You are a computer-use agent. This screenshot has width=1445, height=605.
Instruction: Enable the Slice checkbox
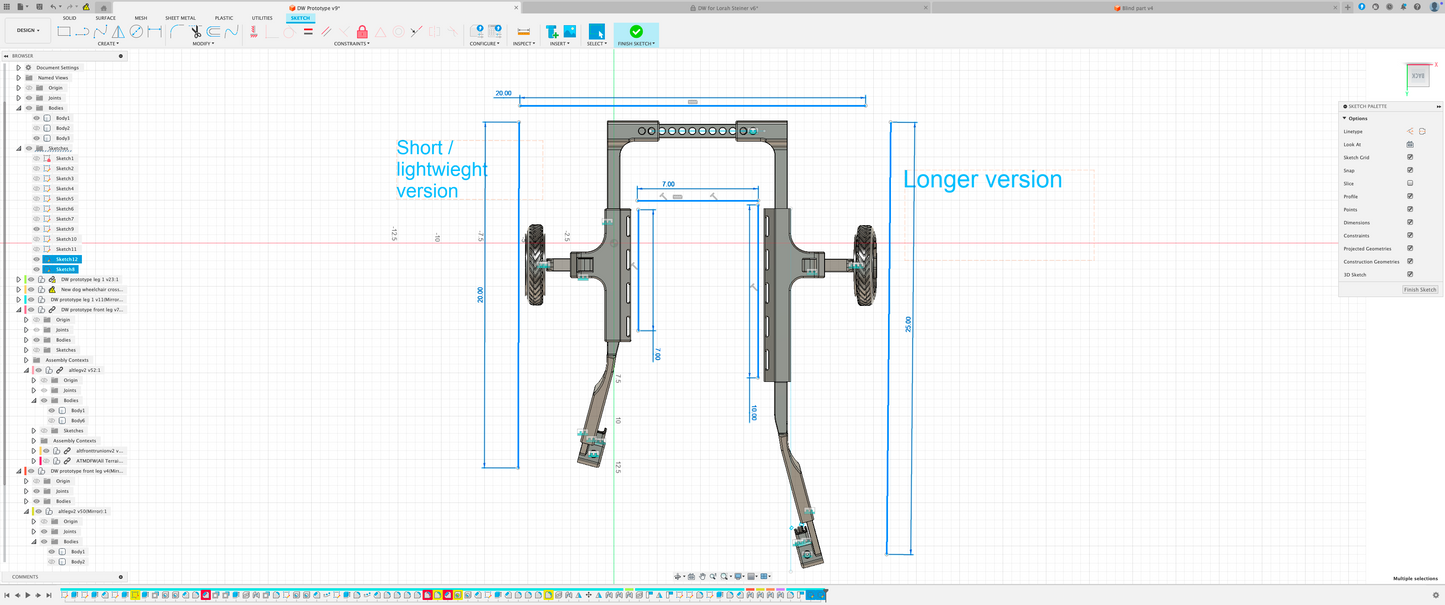[x=1410, y=183]
